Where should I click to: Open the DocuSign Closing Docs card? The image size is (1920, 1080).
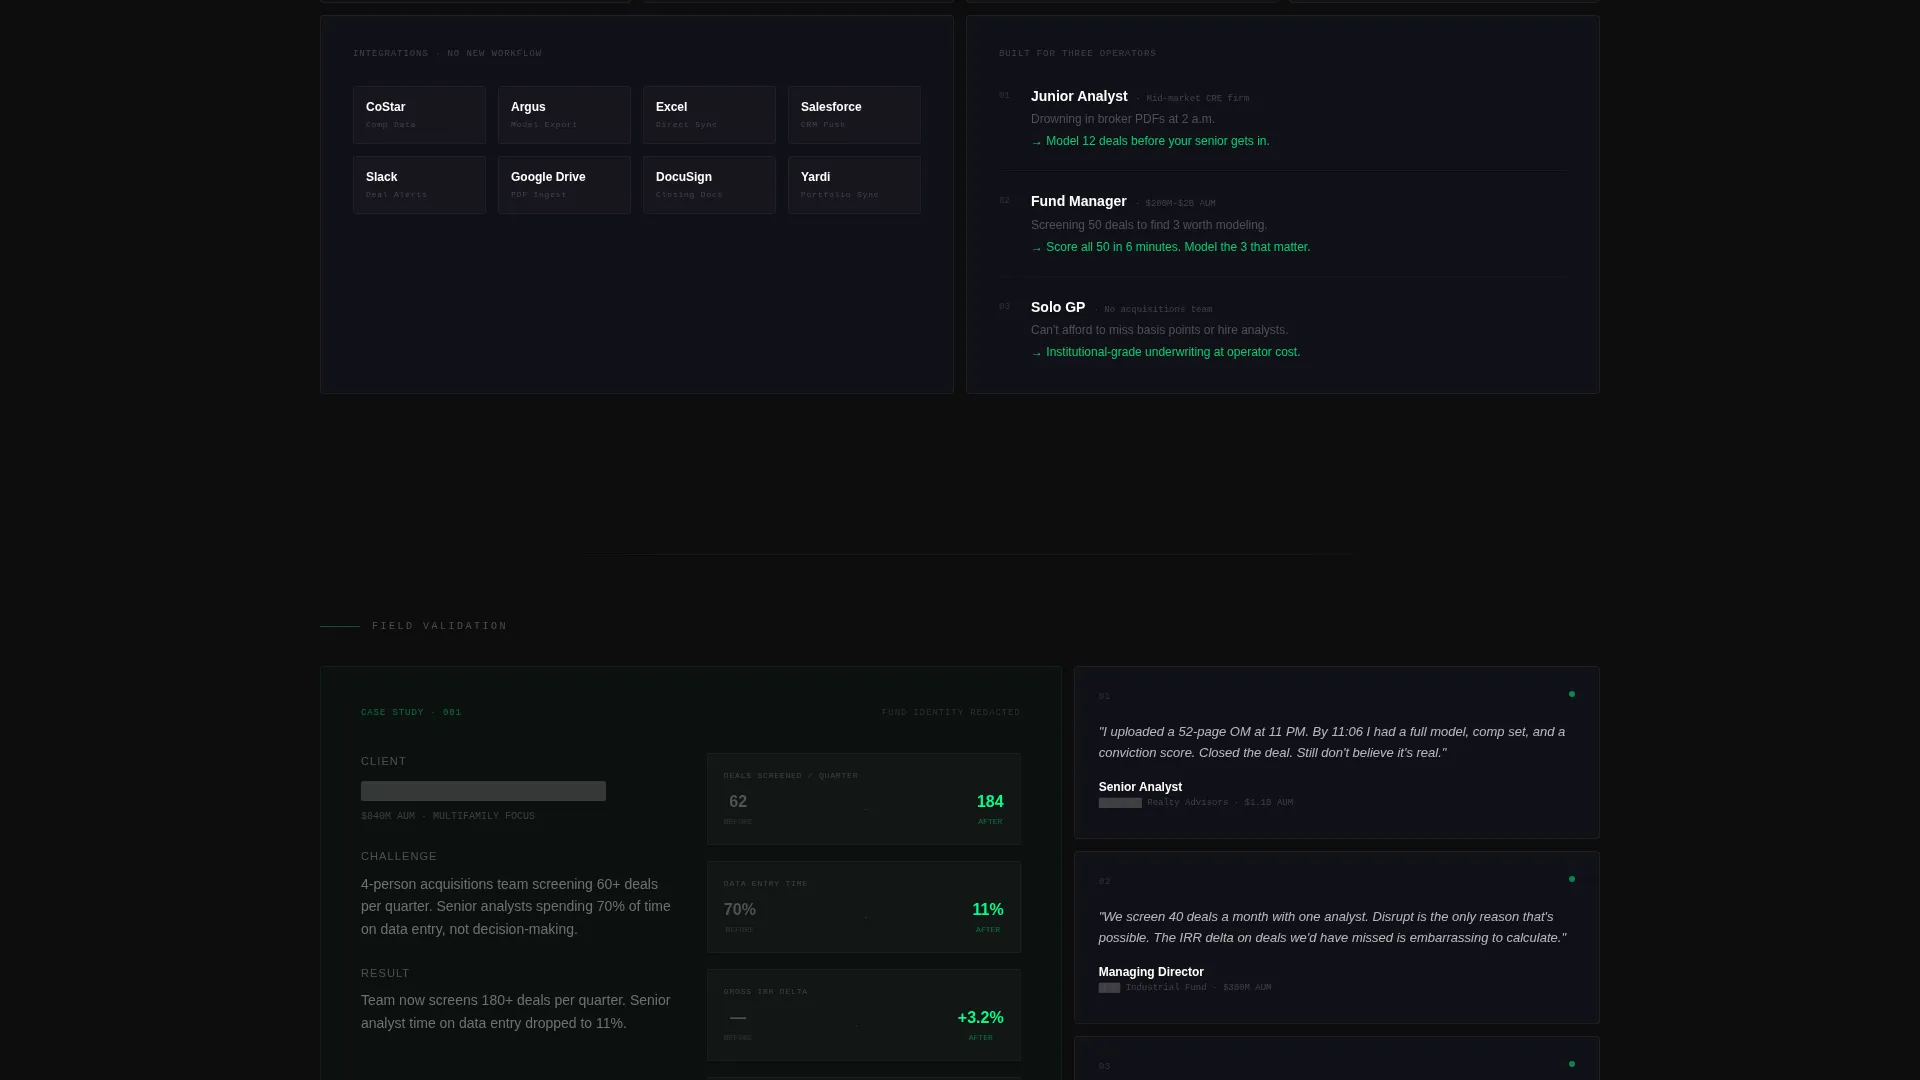[x=709, y=185]
